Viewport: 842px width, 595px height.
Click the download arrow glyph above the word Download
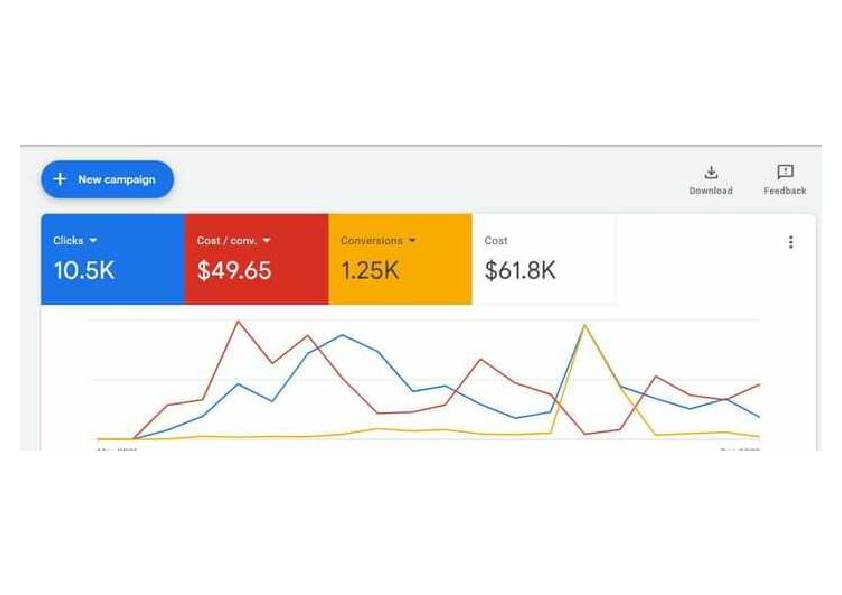click(711, 168)
